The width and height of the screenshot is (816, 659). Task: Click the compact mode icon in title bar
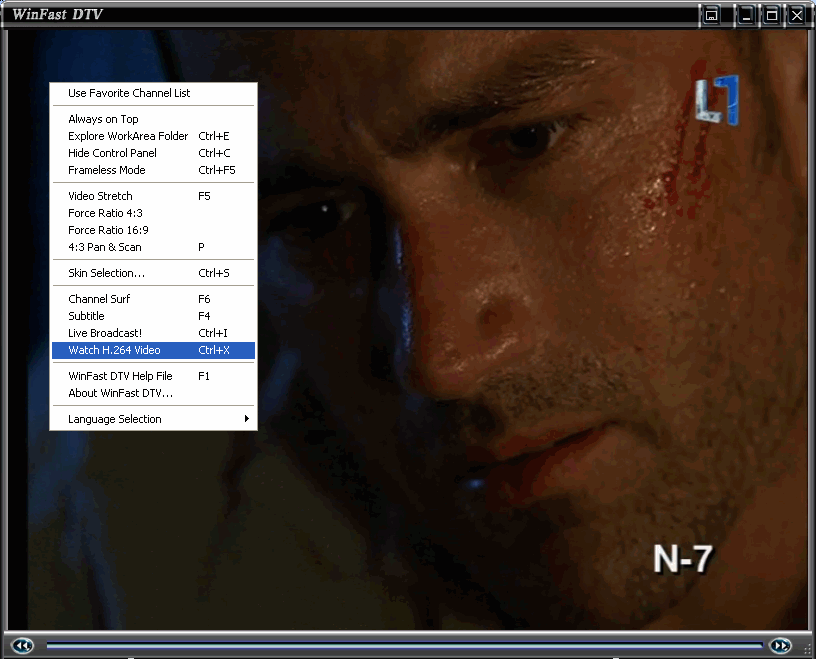point(711,15)
